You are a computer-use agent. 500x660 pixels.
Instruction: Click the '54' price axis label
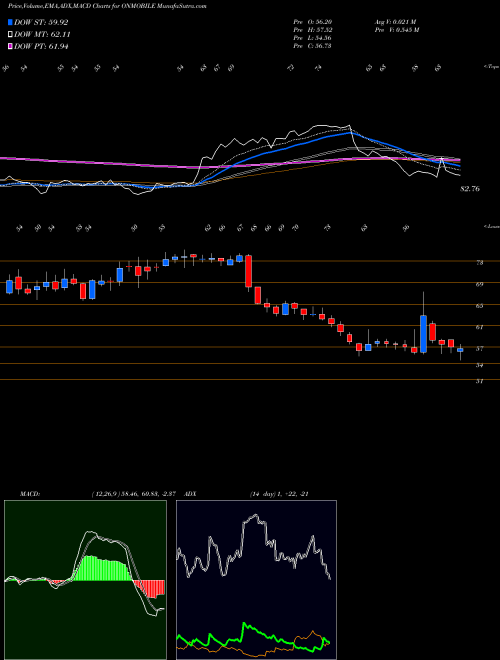479,365
